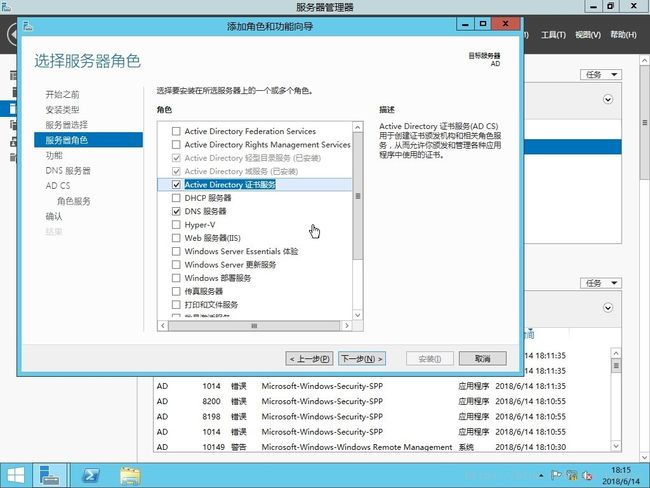650x488 pixels.
Task: Show hidden tray icons arrow
Action: tap(541, 476)
